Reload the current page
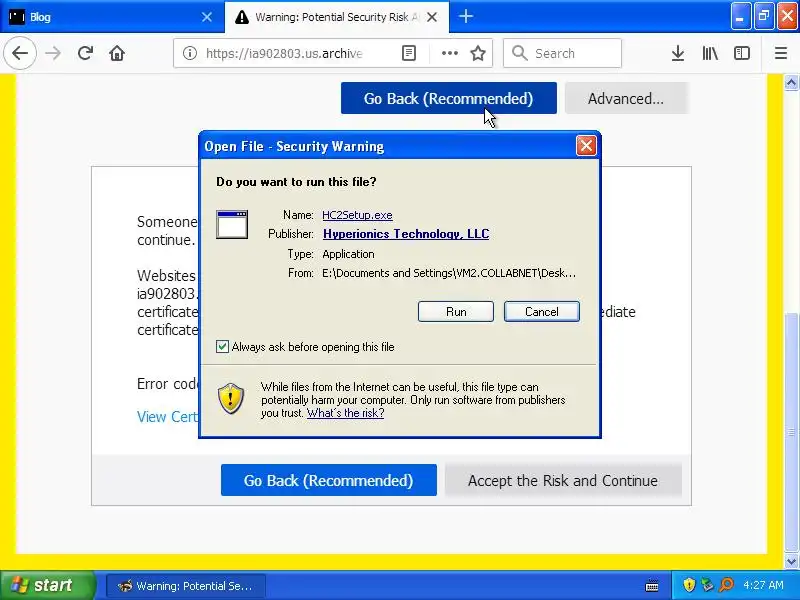Image resolution: width=800 pixels, height=600 pixels. tap(85, 53)
